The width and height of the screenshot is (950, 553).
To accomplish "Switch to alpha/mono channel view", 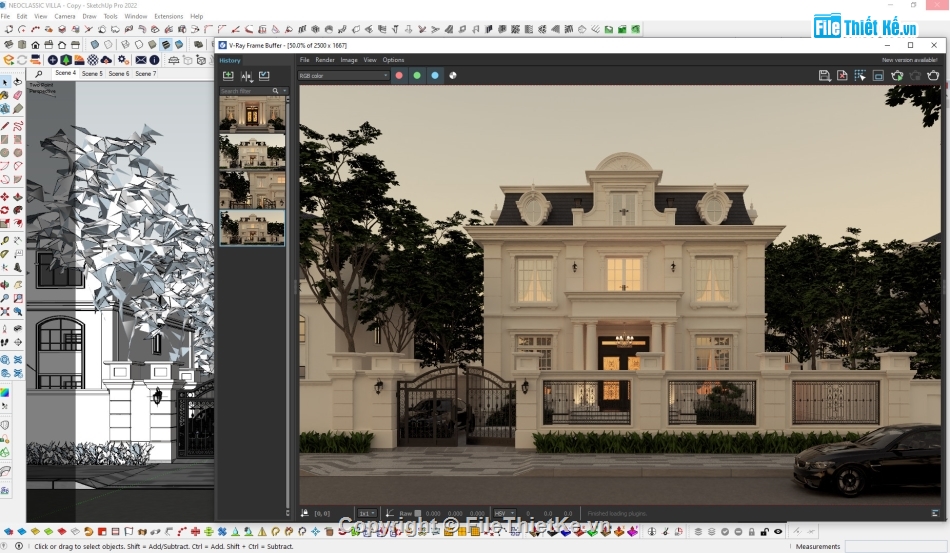I will point(453,76).
